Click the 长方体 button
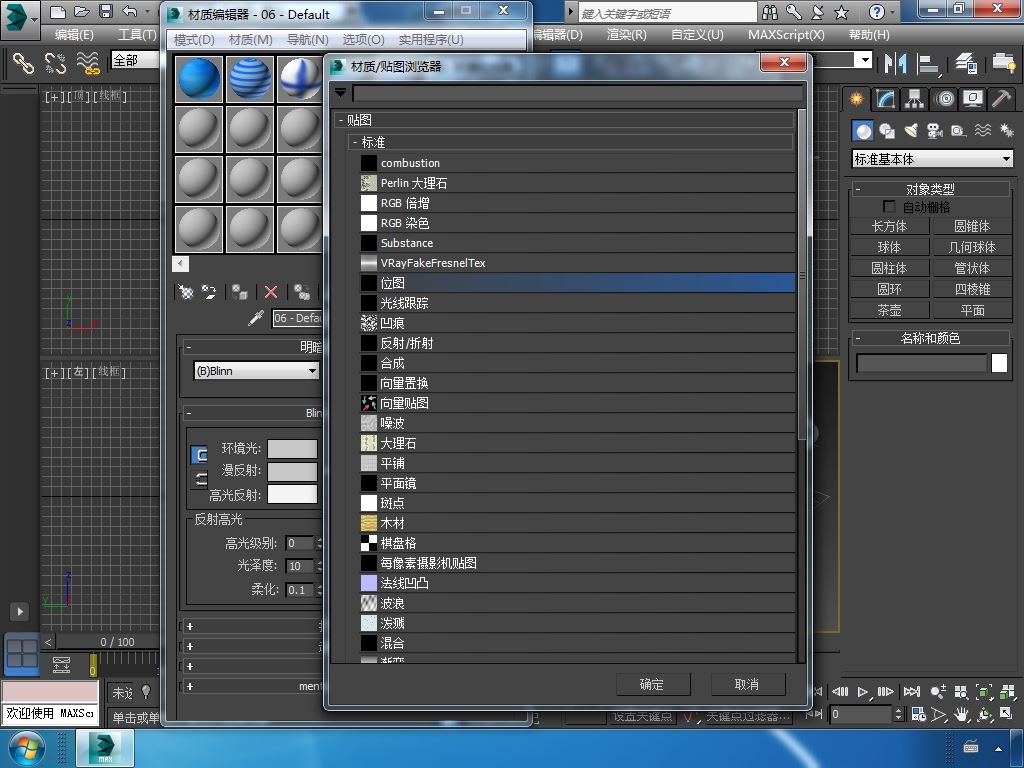1024x768 pixels. coord(889,226)
